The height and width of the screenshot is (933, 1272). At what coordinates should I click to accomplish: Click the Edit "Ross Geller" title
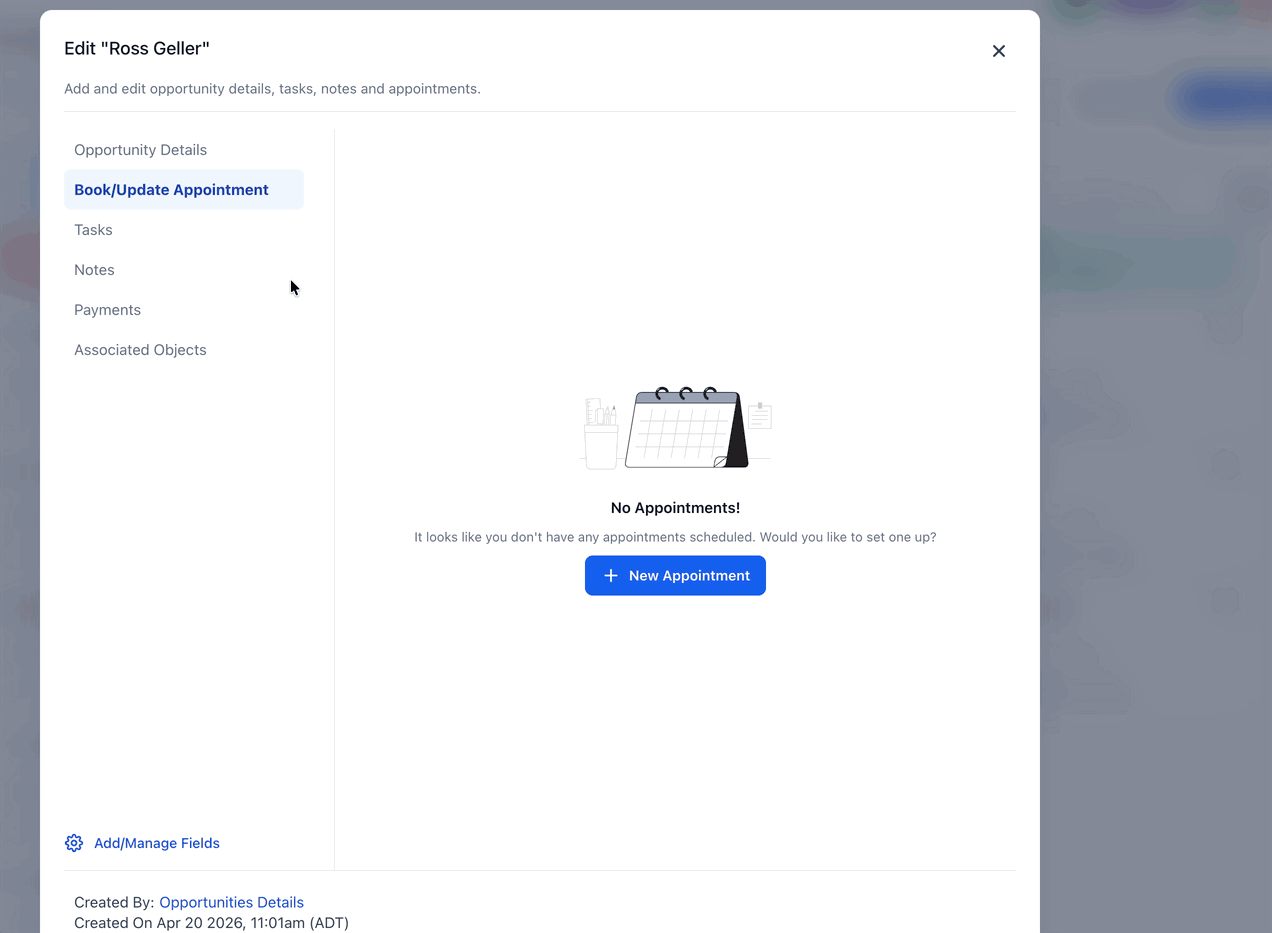137,48
